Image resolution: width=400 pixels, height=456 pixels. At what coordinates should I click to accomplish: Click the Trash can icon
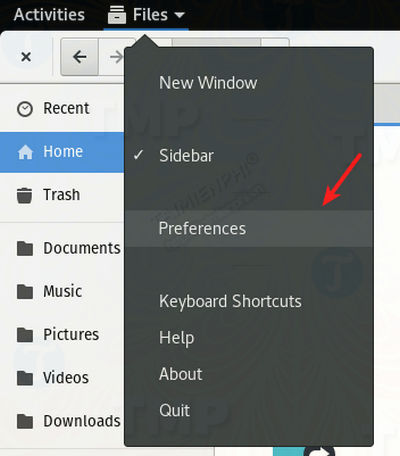click(25, 195)
